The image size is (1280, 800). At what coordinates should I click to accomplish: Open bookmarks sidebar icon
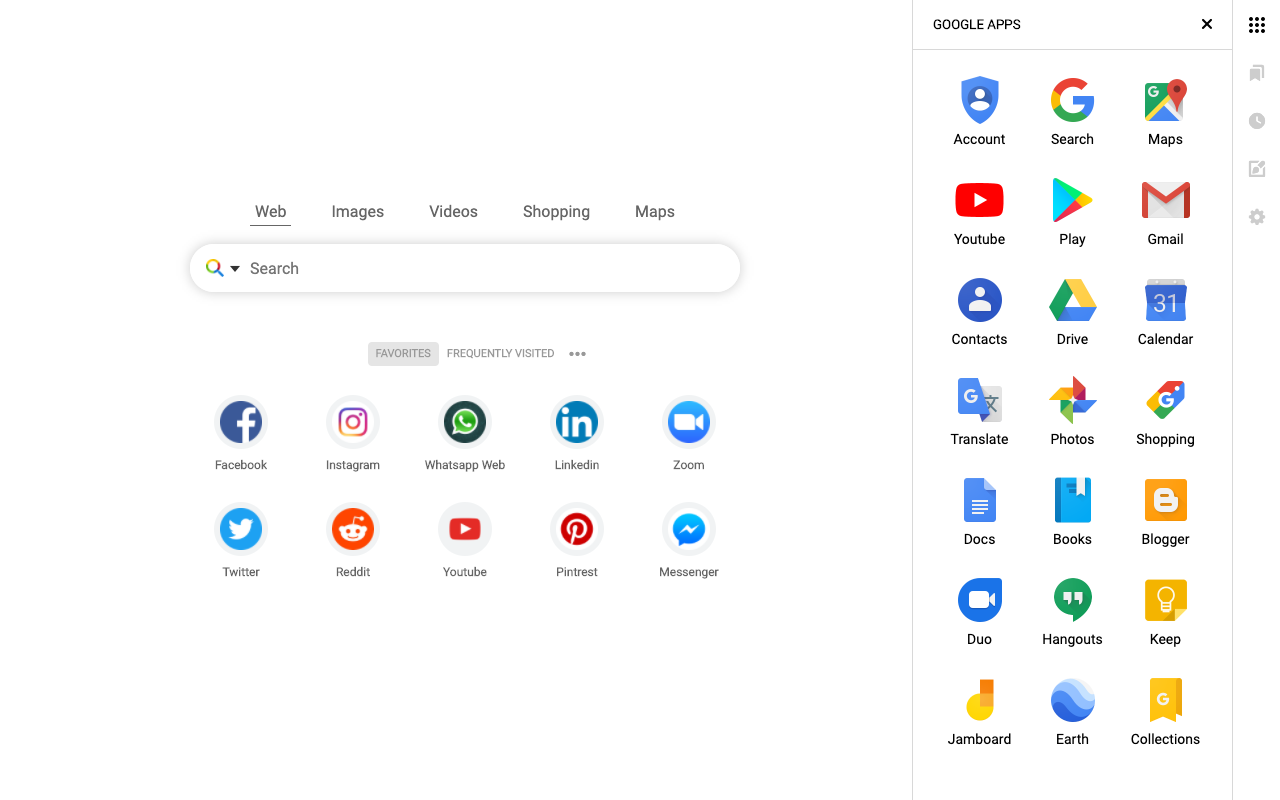click(1257, 73)
